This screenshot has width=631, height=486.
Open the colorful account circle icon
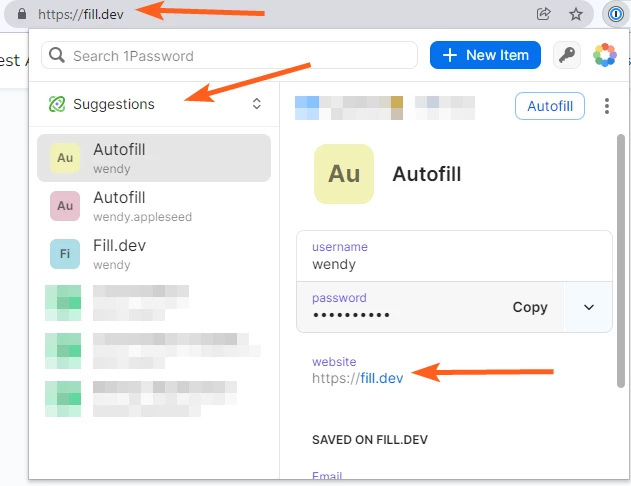605,55
